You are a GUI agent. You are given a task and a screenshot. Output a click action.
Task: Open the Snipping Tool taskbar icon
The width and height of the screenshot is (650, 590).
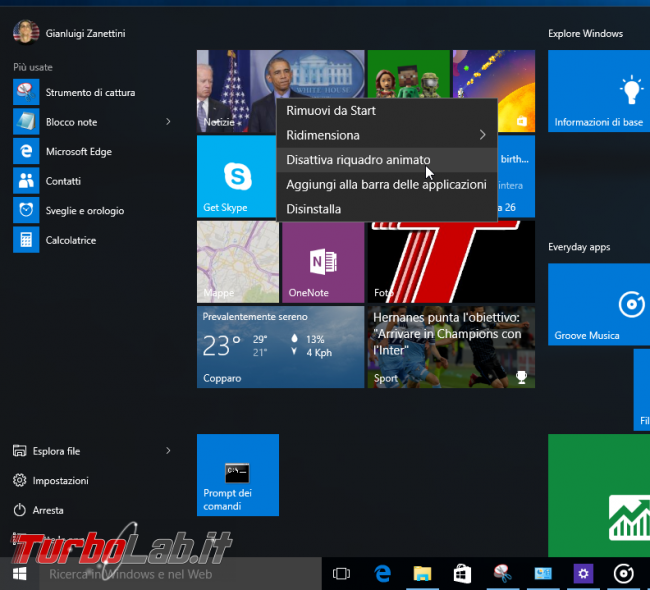pyautogui.click(x=502, y=574)
